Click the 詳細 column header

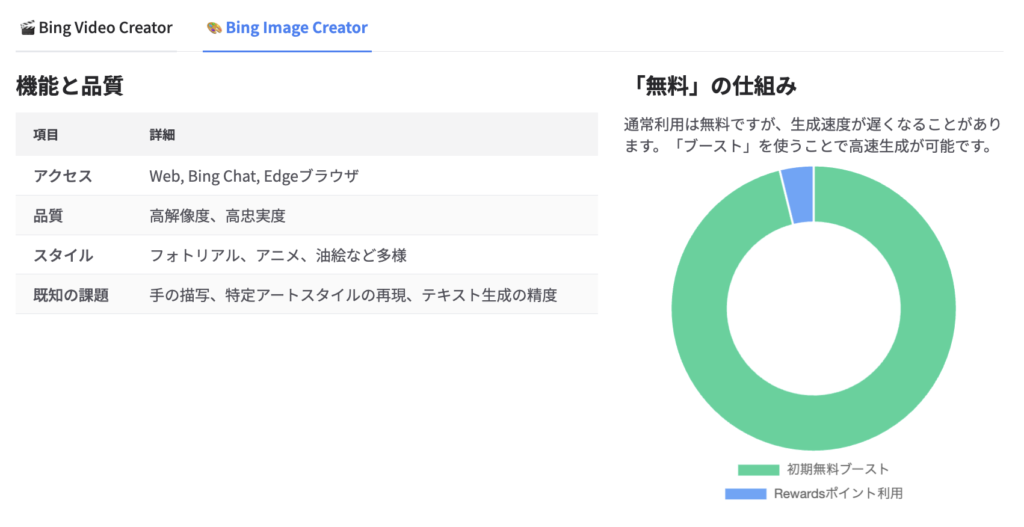pyautogui.click(x=162, y=135)
